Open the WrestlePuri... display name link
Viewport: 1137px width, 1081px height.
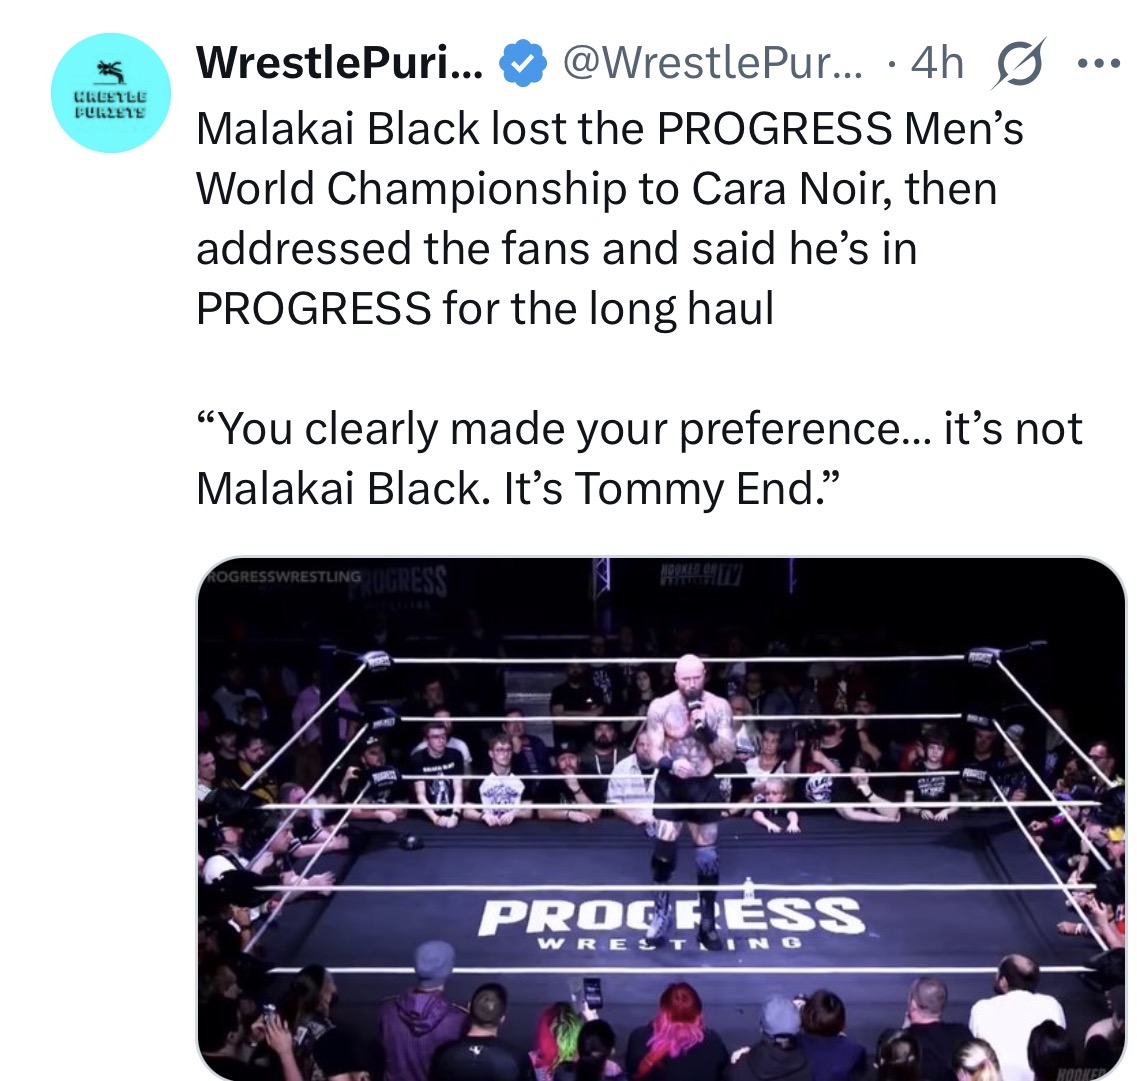coord(339,63)
